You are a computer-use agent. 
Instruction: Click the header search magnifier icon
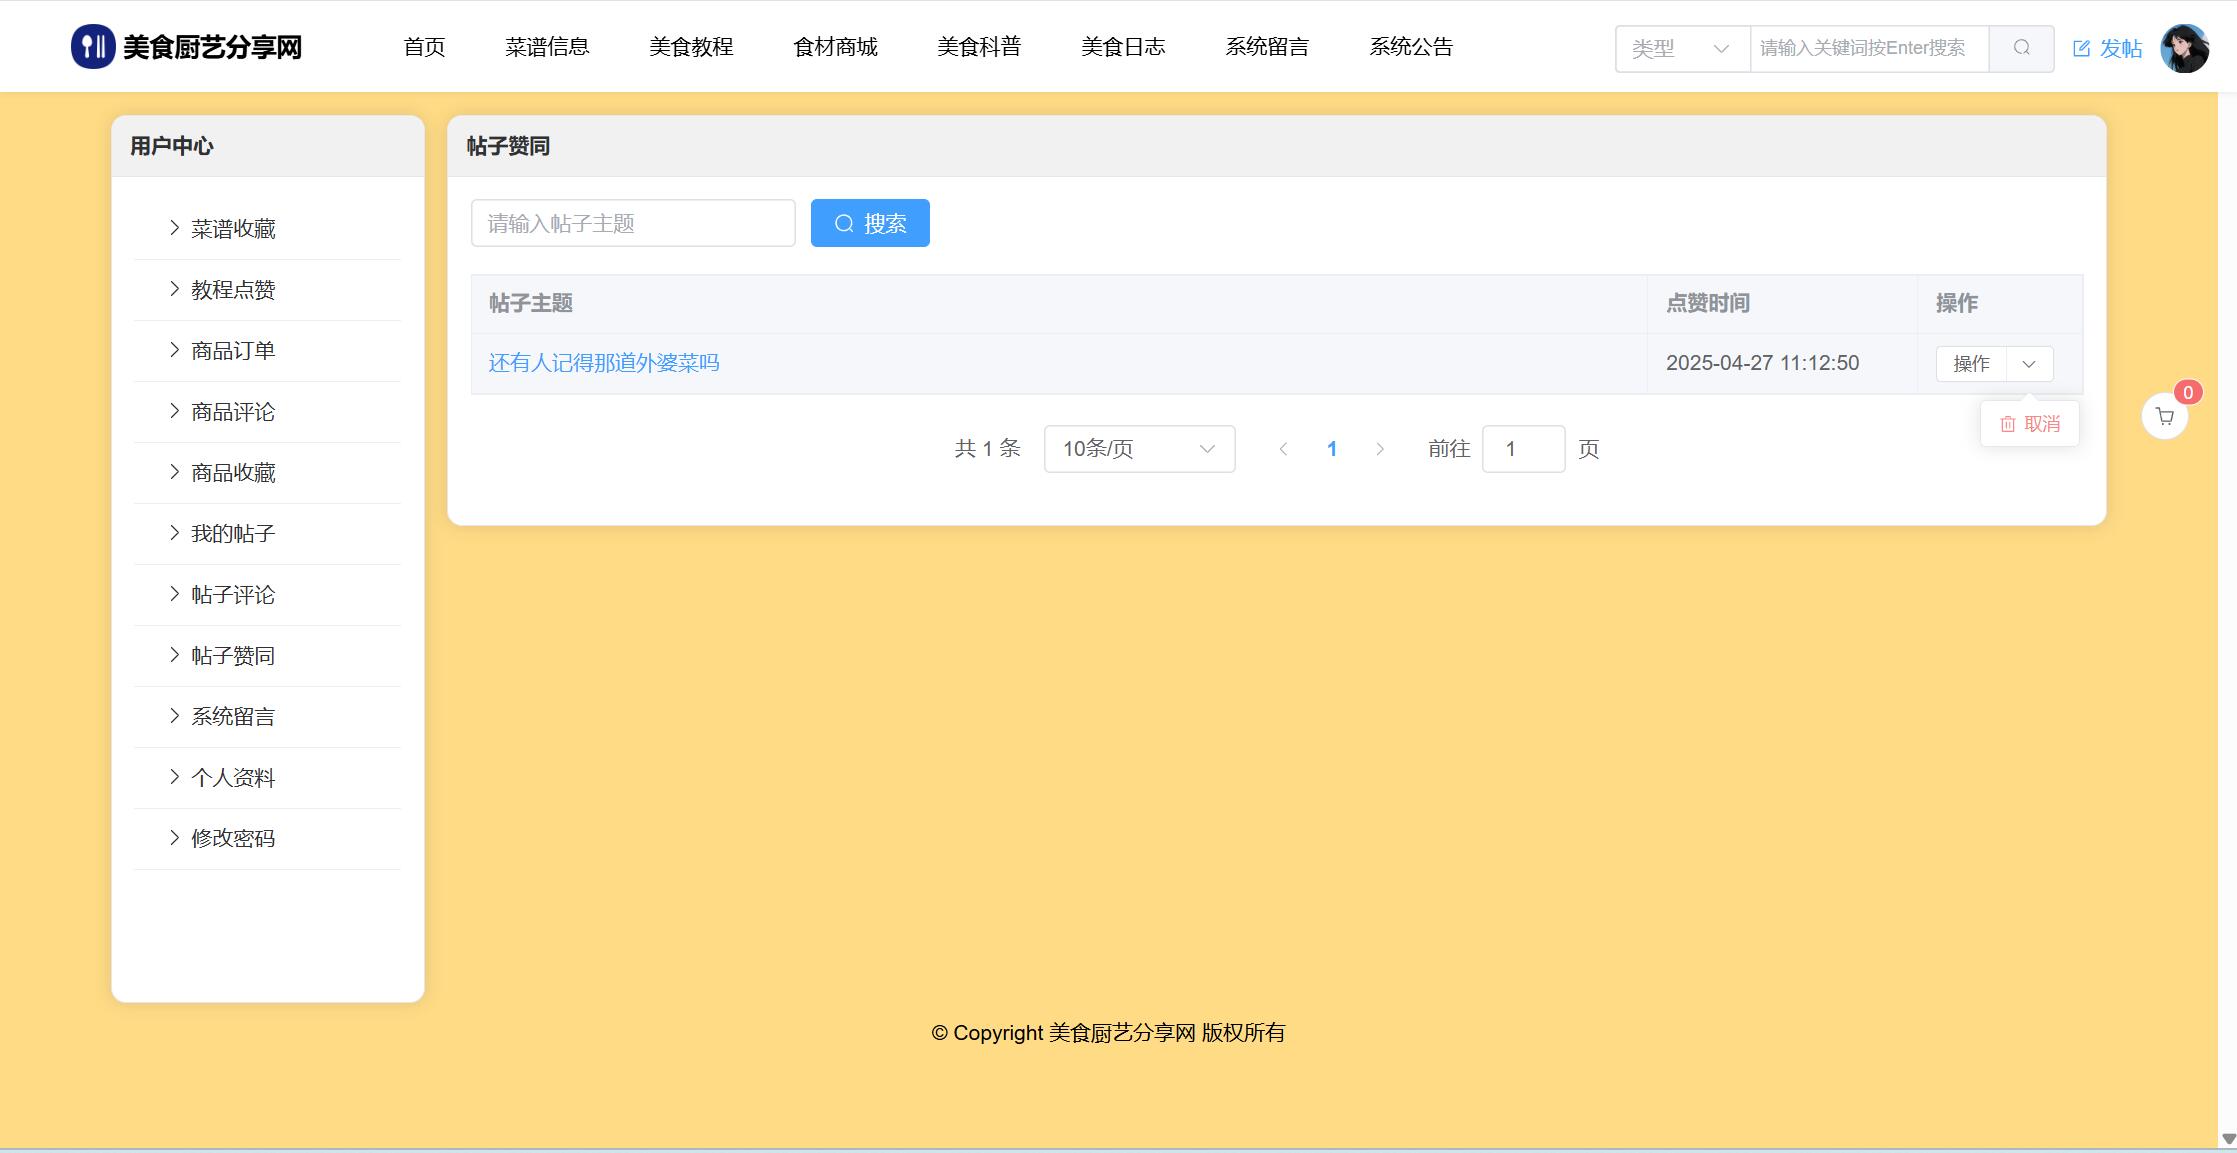point(2021,48)
